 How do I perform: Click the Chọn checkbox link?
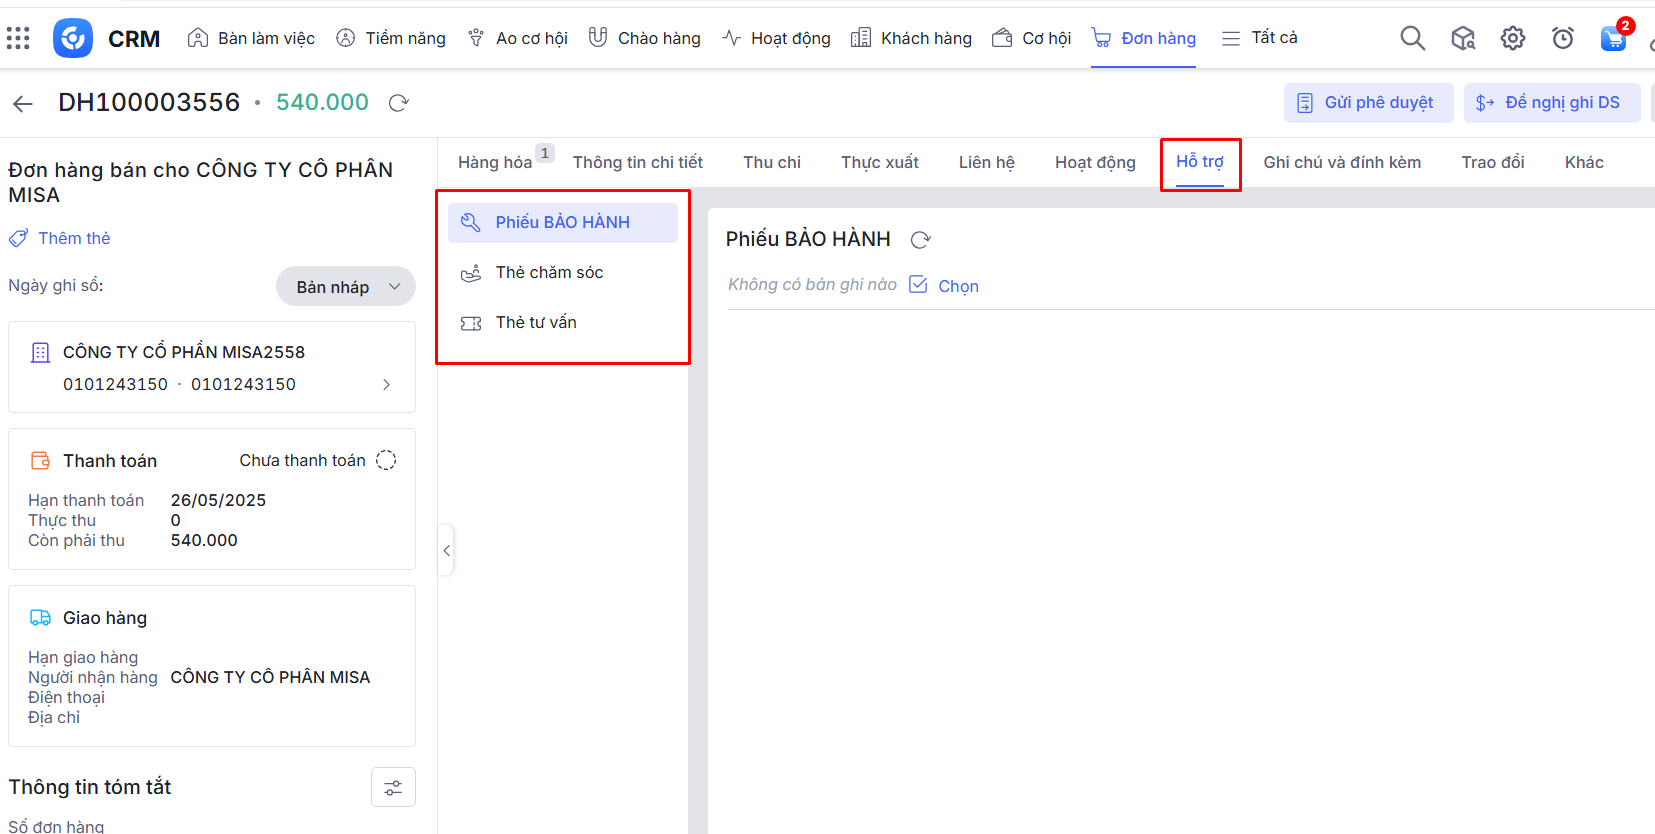tap(945, 286)
